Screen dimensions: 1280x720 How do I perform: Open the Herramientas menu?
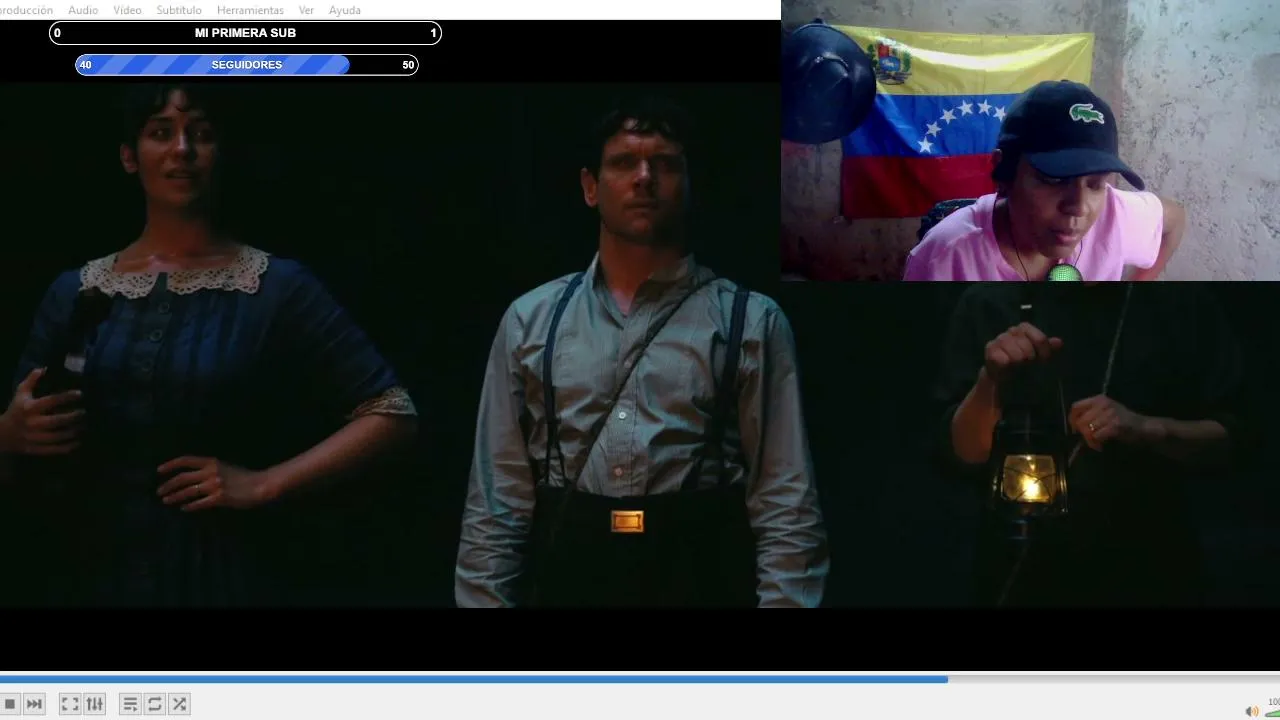(x=250, y=10)
